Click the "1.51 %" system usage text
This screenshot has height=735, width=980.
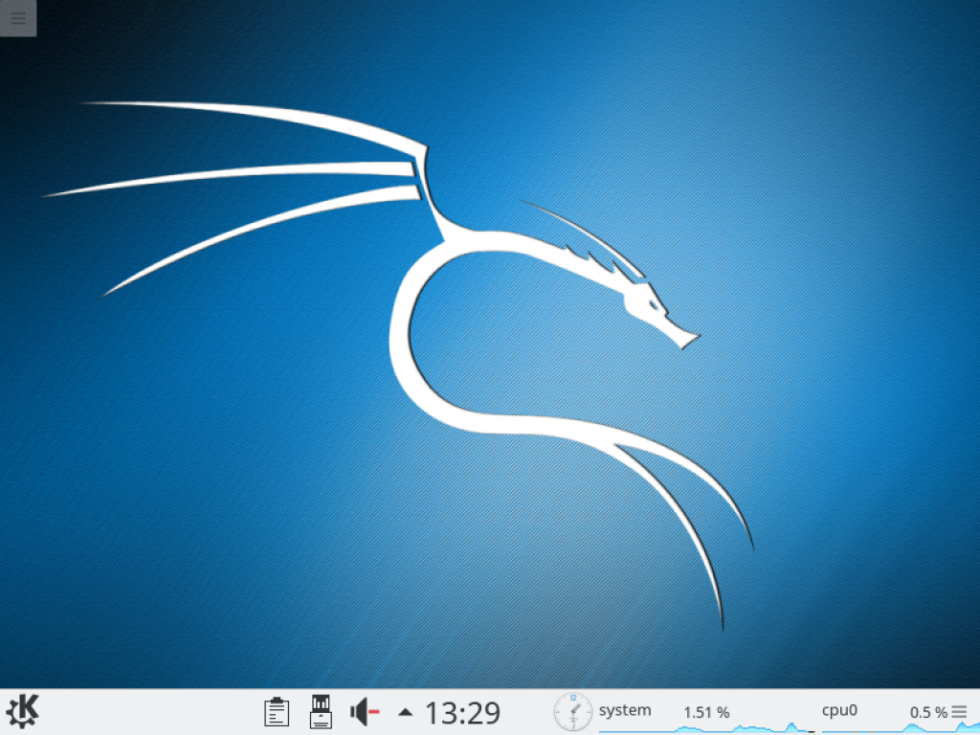[x=706, y=712]
